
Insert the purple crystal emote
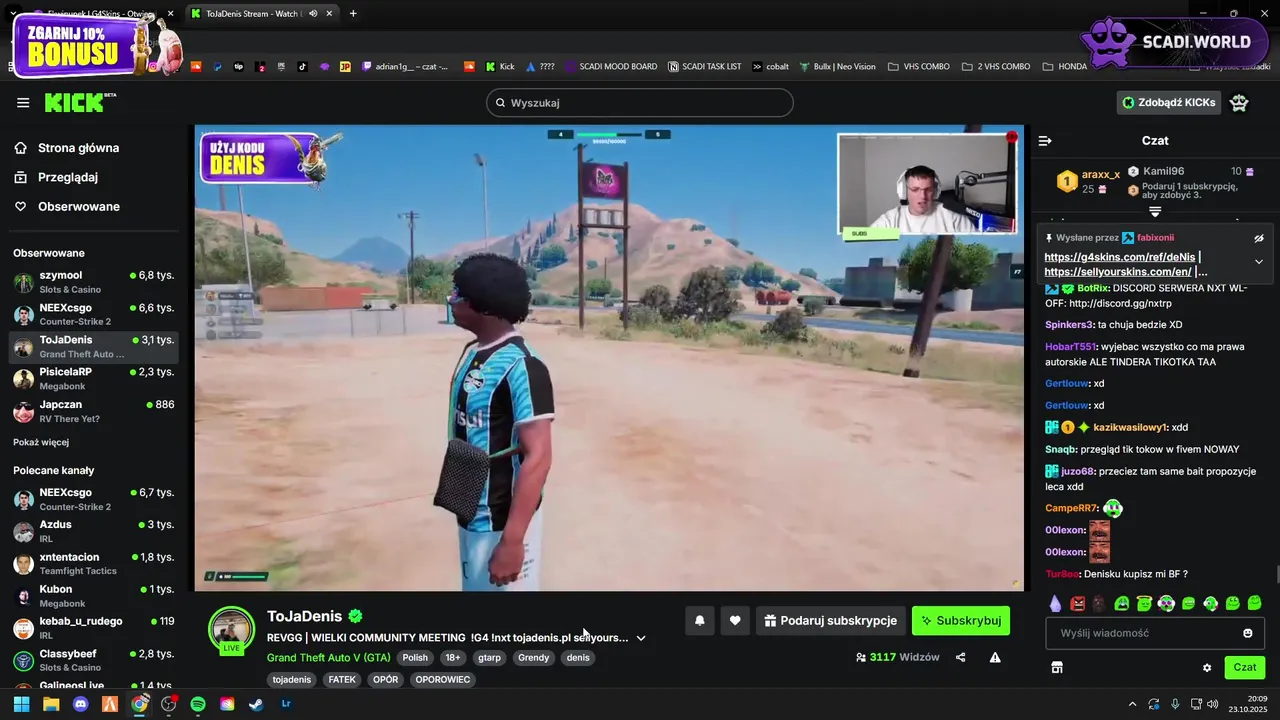(x=1055, y=604)
